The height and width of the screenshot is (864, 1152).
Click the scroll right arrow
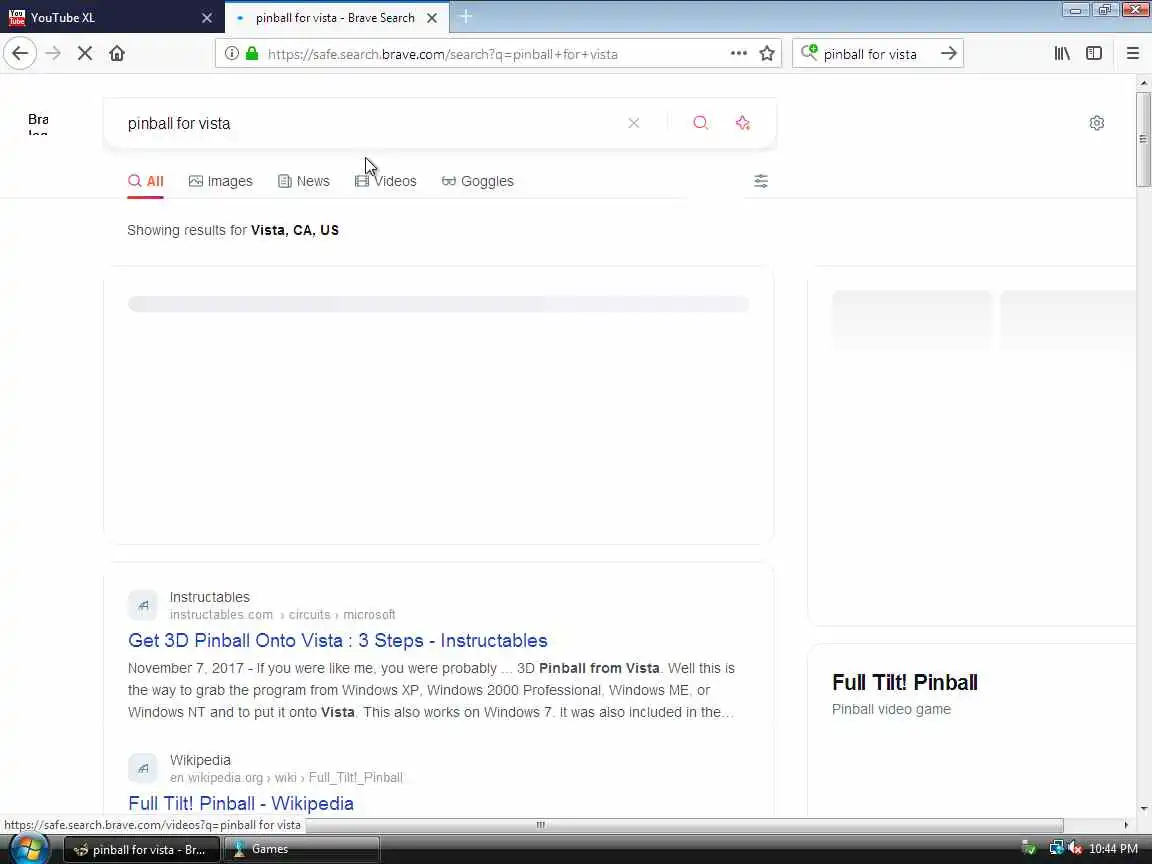1126,824
